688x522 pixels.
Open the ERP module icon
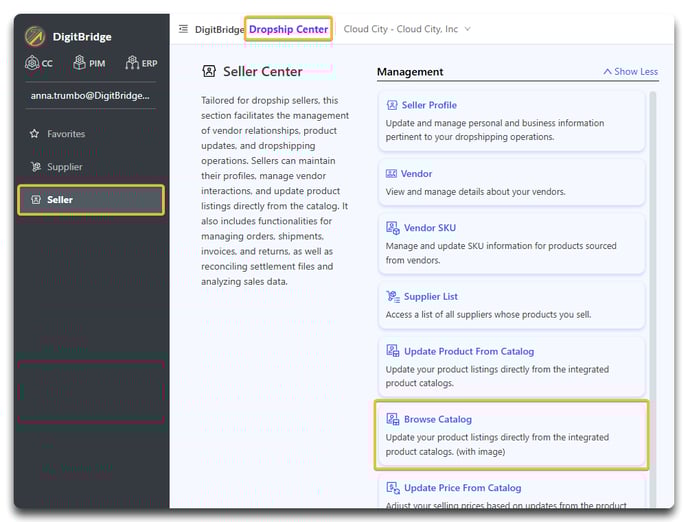pos(132,63)
